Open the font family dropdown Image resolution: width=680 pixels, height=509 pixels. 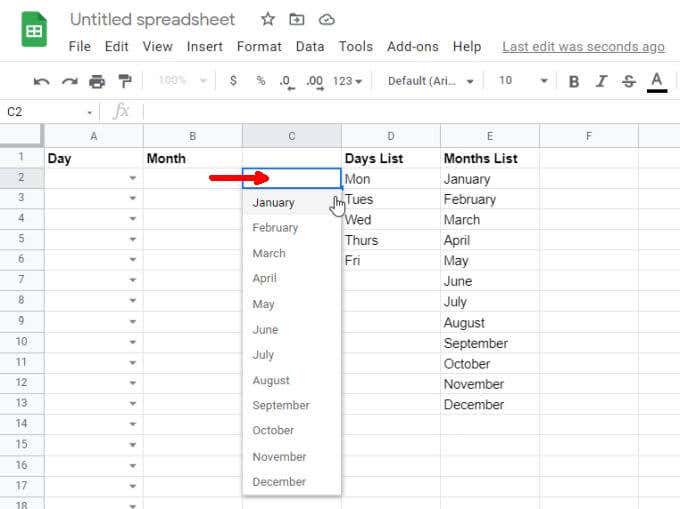click(x=430, y=81)
